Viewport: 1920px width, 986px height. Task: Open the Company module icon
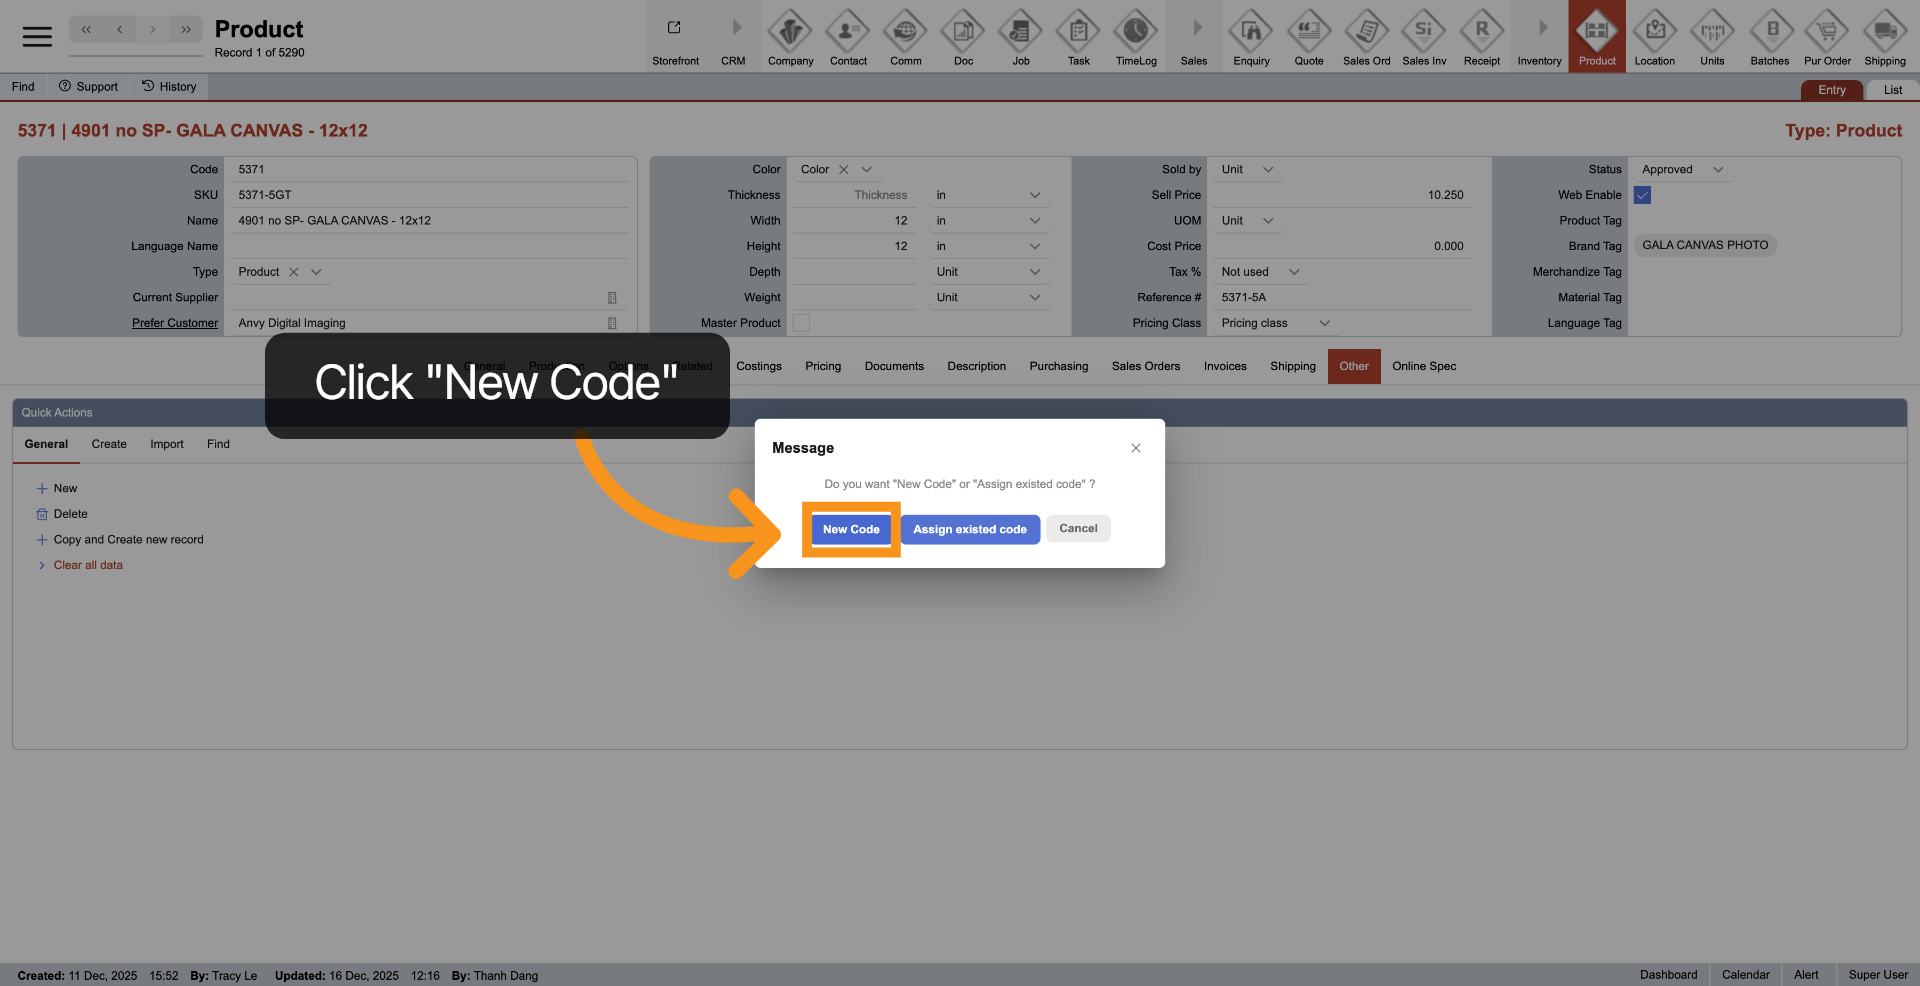tap(790, 33)
